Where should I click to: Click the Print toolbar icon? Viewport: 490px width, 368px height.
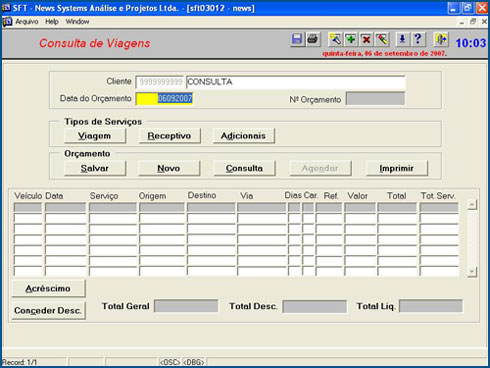pyautogui.click(x=313, y=39)
